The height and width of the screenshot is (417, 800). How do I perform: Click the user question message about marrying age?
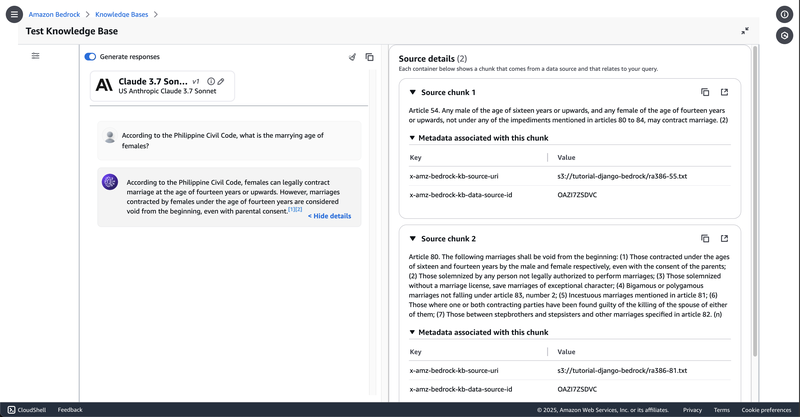[222, 140]
